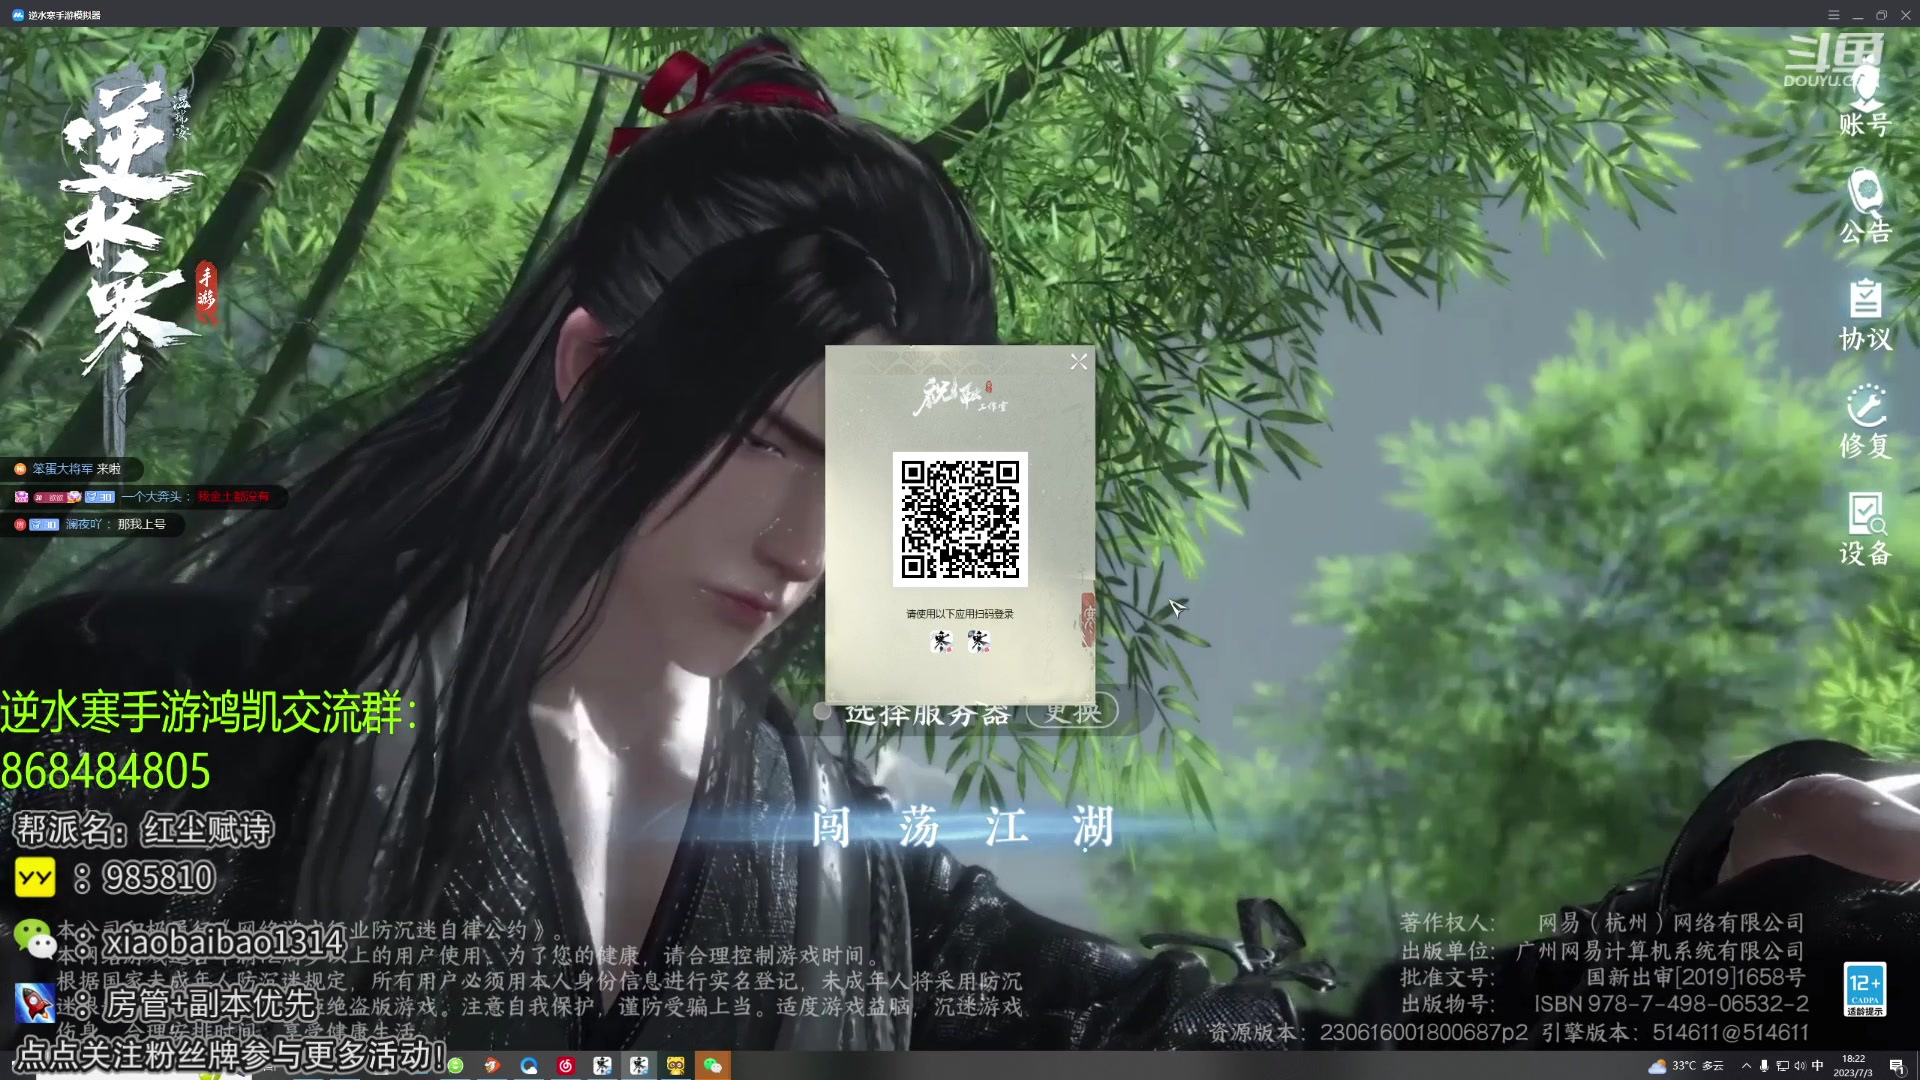Select the second 寒 app icon below QR code
The width and height of the screenshot is (1920, 1080).
(x=979, y=641)
